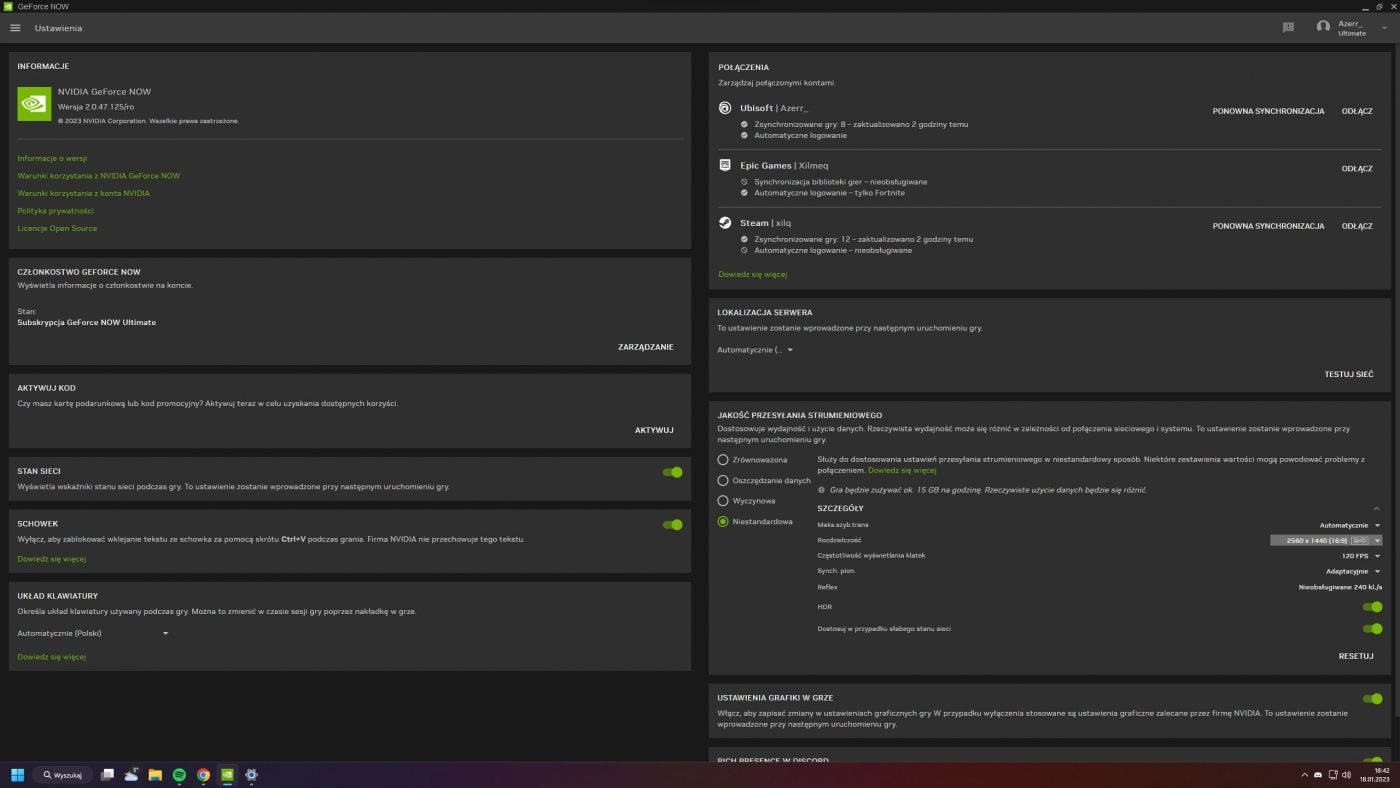
Task: Open the hamburger navigation menu
Action: coord(15,28)
